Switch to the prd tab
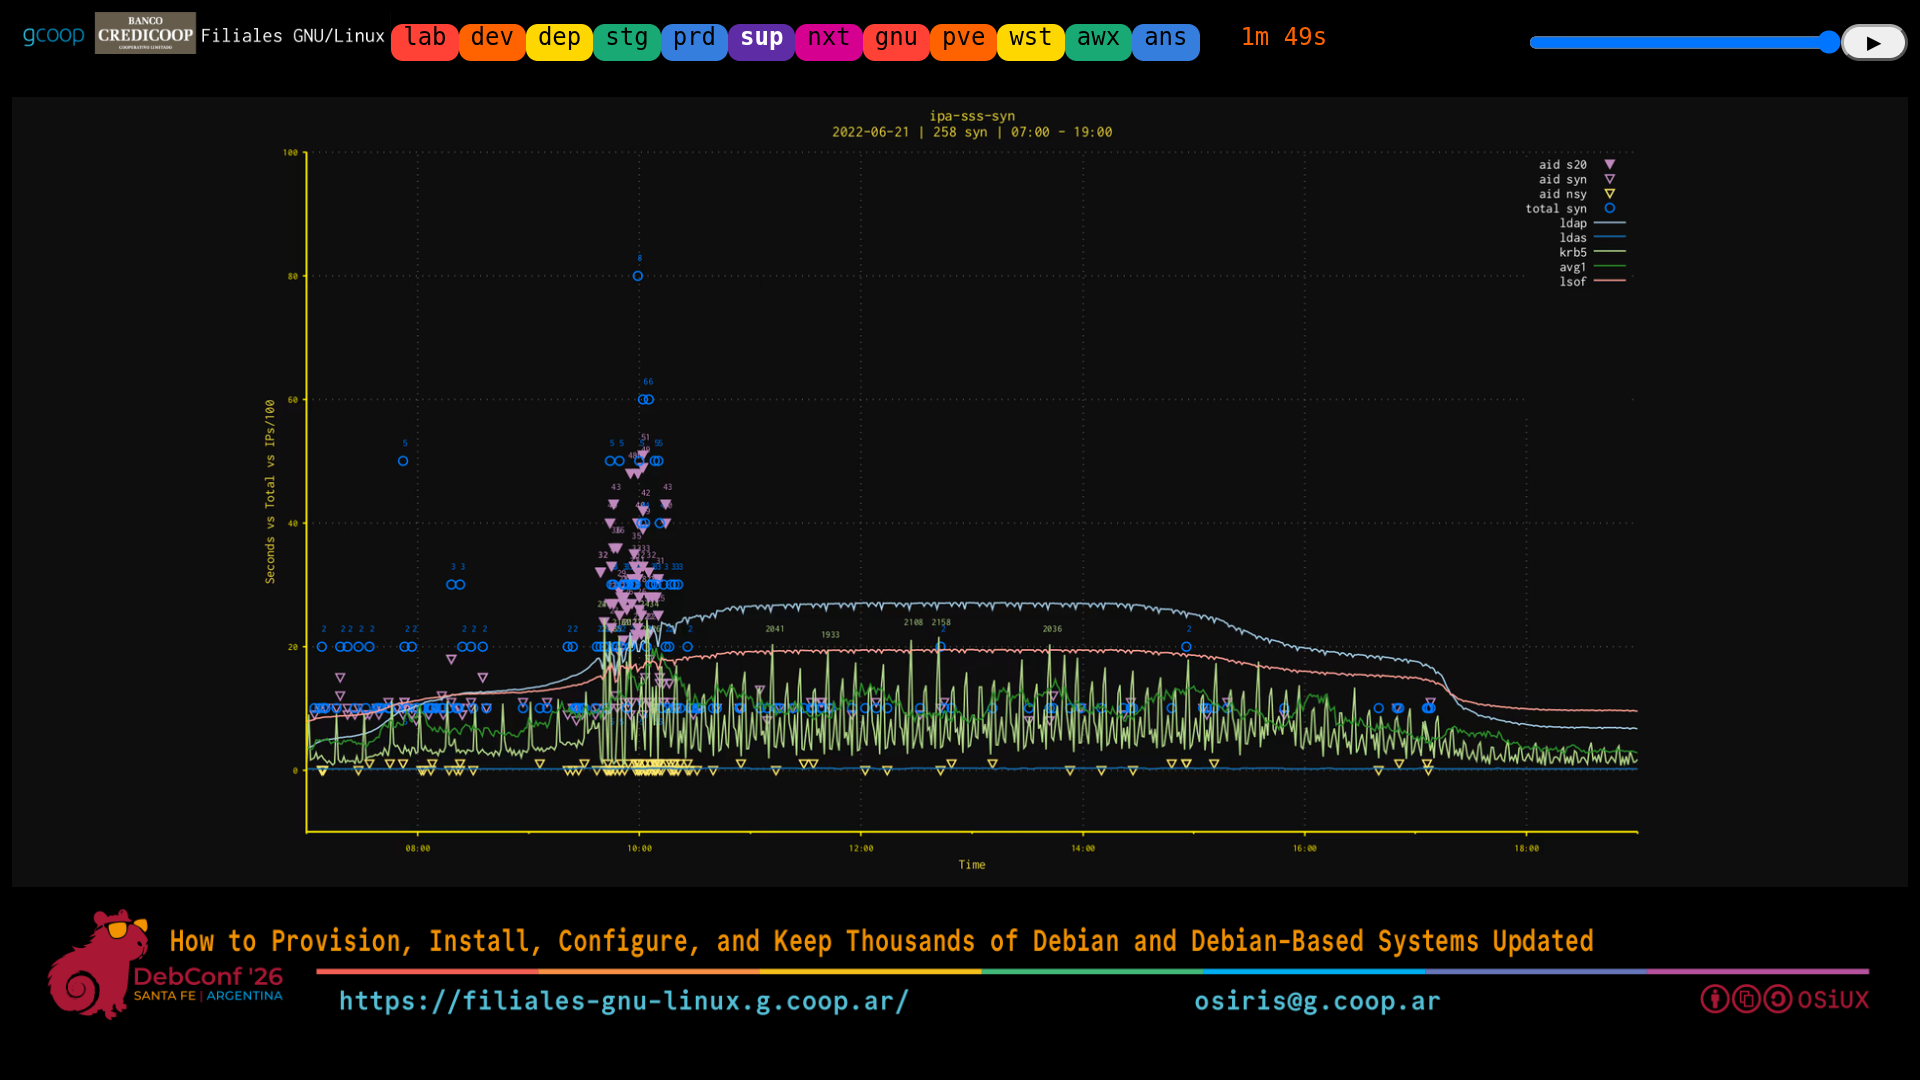 [694, 42]
